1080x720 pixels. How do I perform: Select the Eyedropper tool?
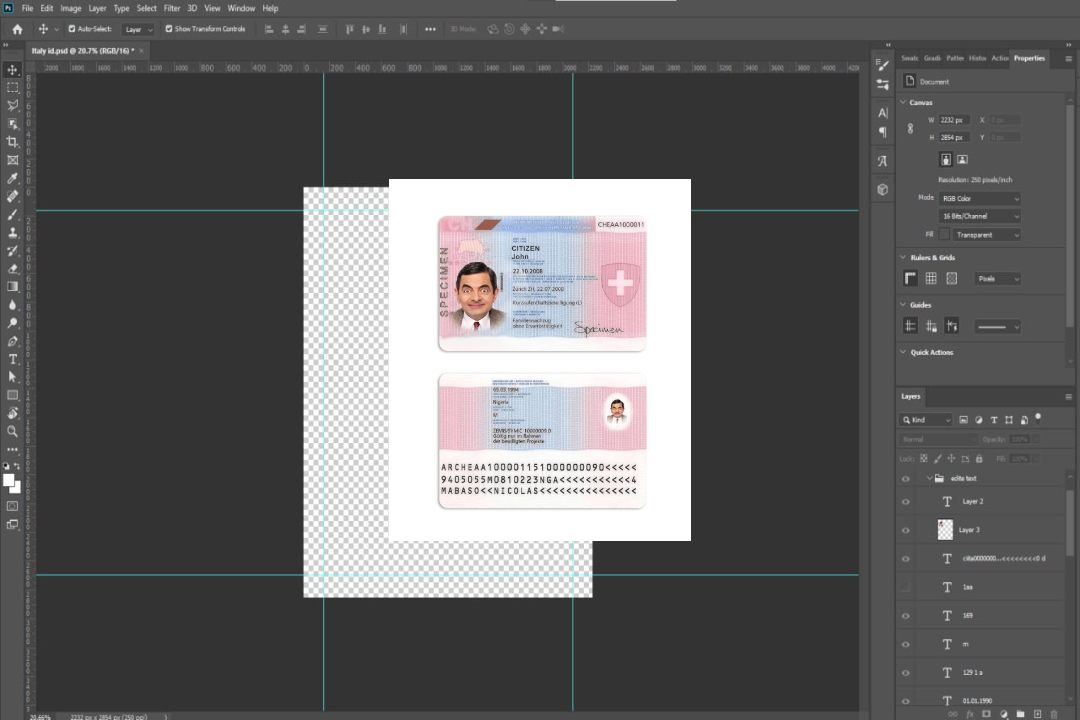(x=13, y=178)
